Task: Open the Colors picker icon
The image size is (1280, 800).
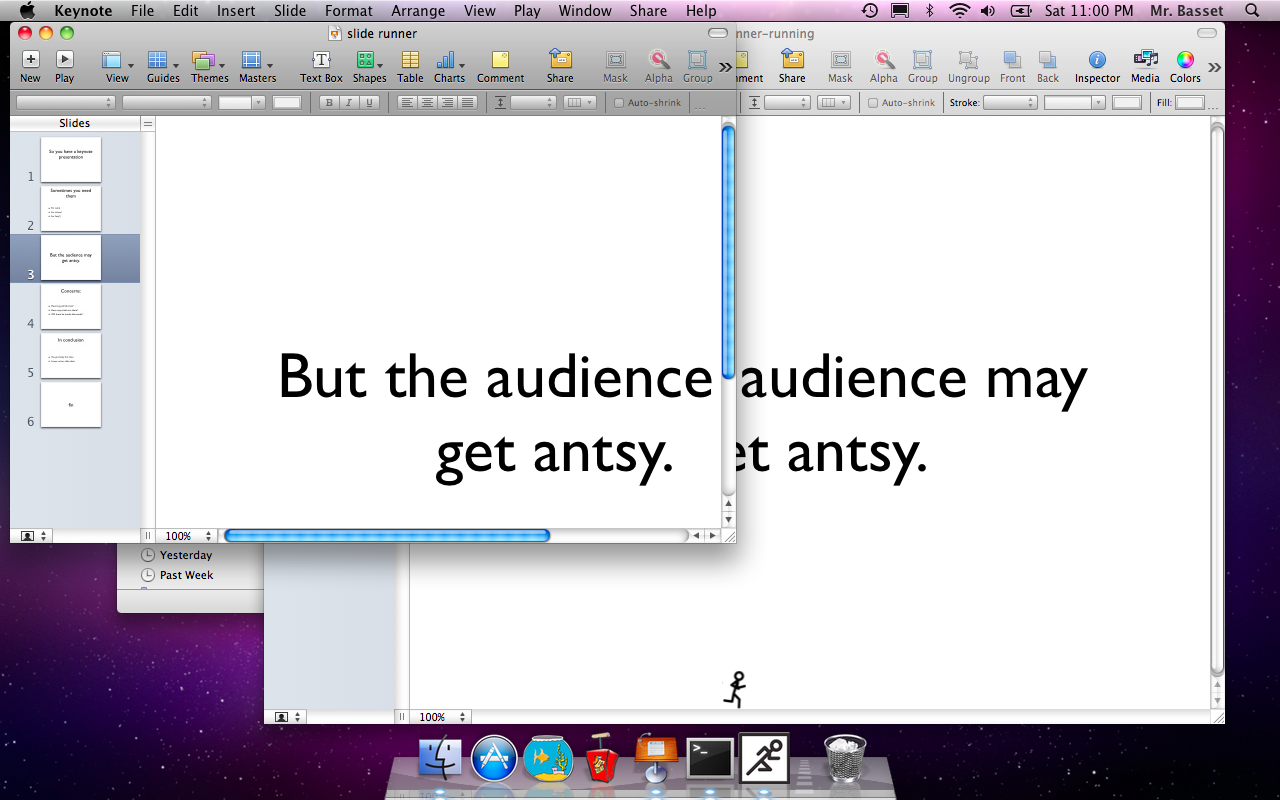Action: click(1185, 61)
